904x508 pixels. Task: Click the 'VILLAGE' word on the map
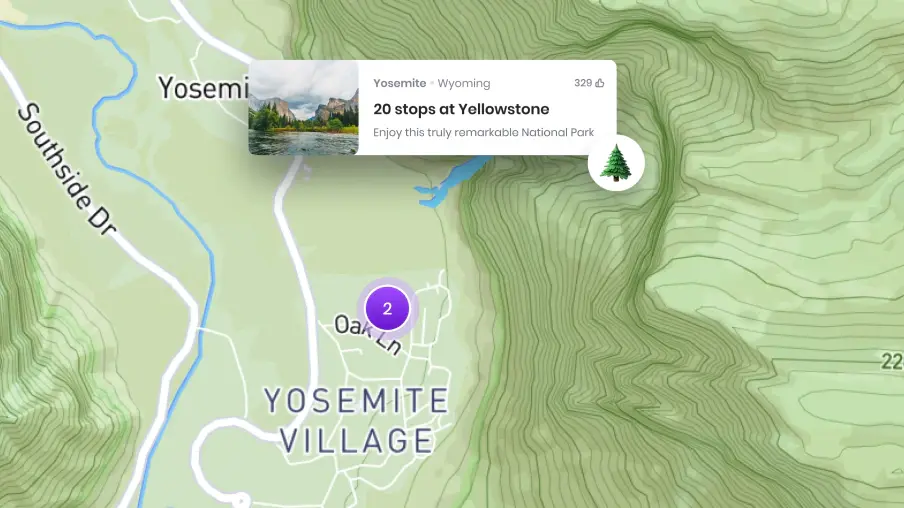click(356, 441)
